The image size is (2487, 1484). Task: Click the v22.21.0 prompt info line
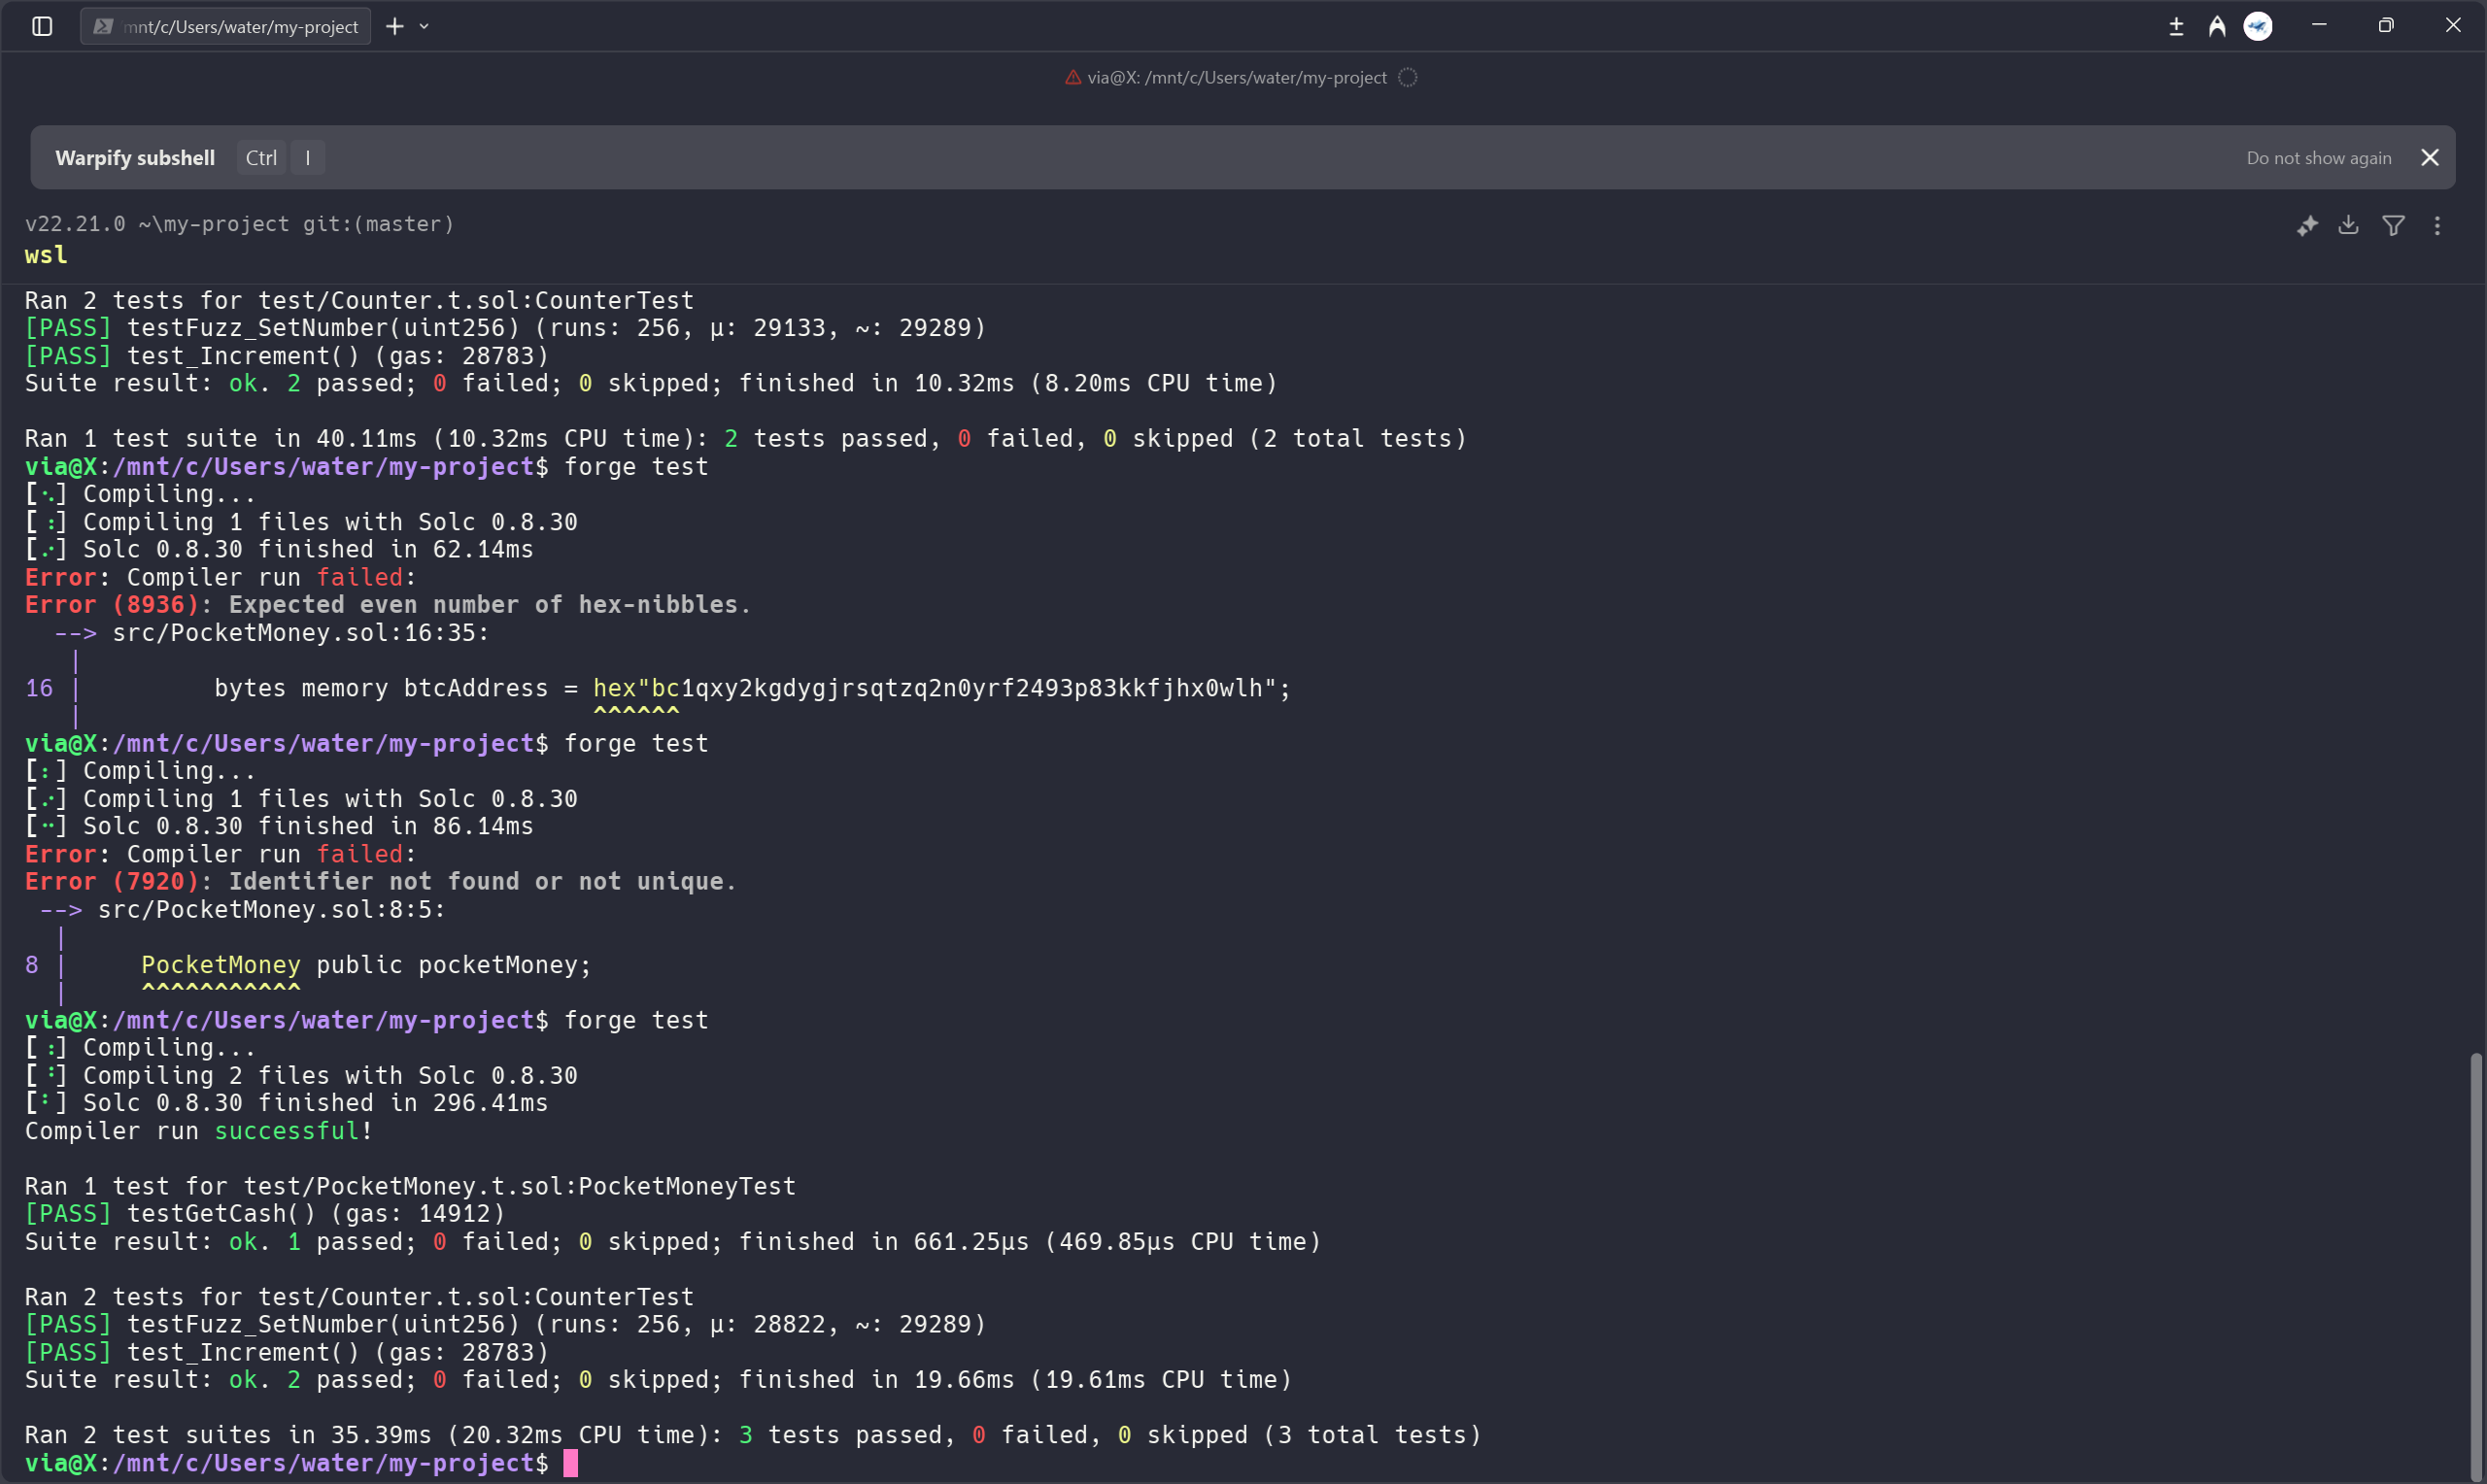coord(239,224)
